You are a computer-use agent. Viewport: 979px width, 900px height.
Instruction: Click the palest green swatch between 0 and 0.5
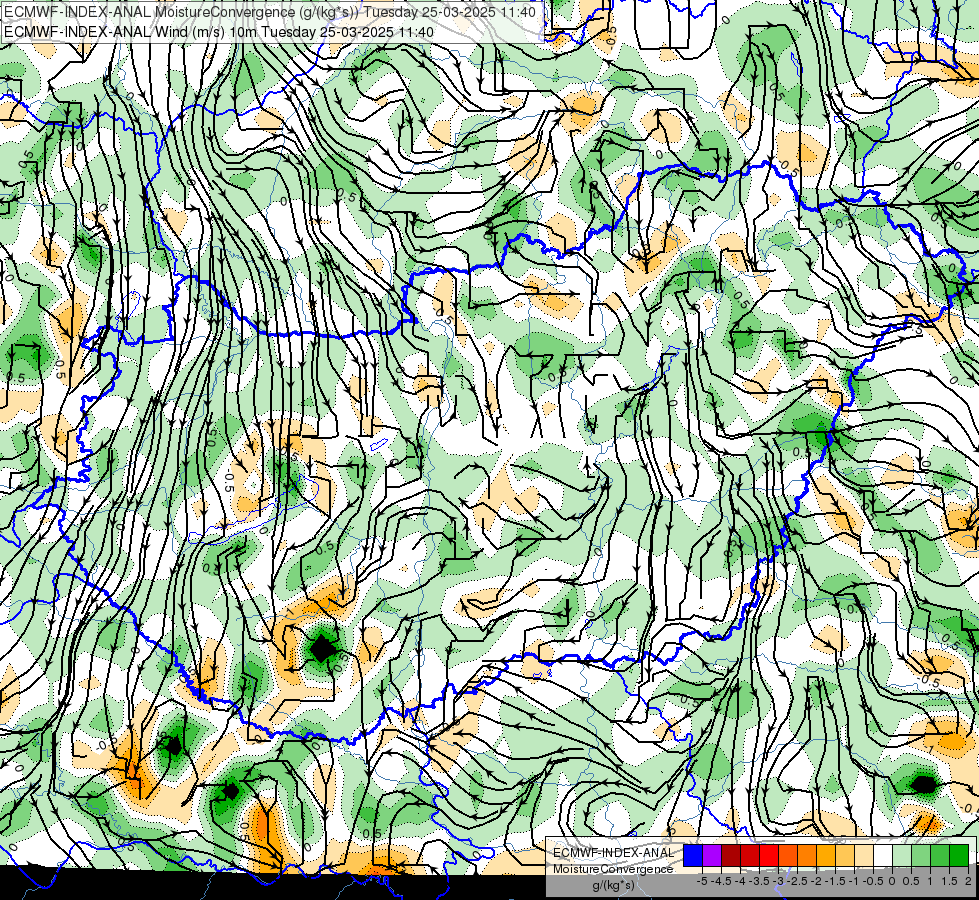[x=902, y=855]
